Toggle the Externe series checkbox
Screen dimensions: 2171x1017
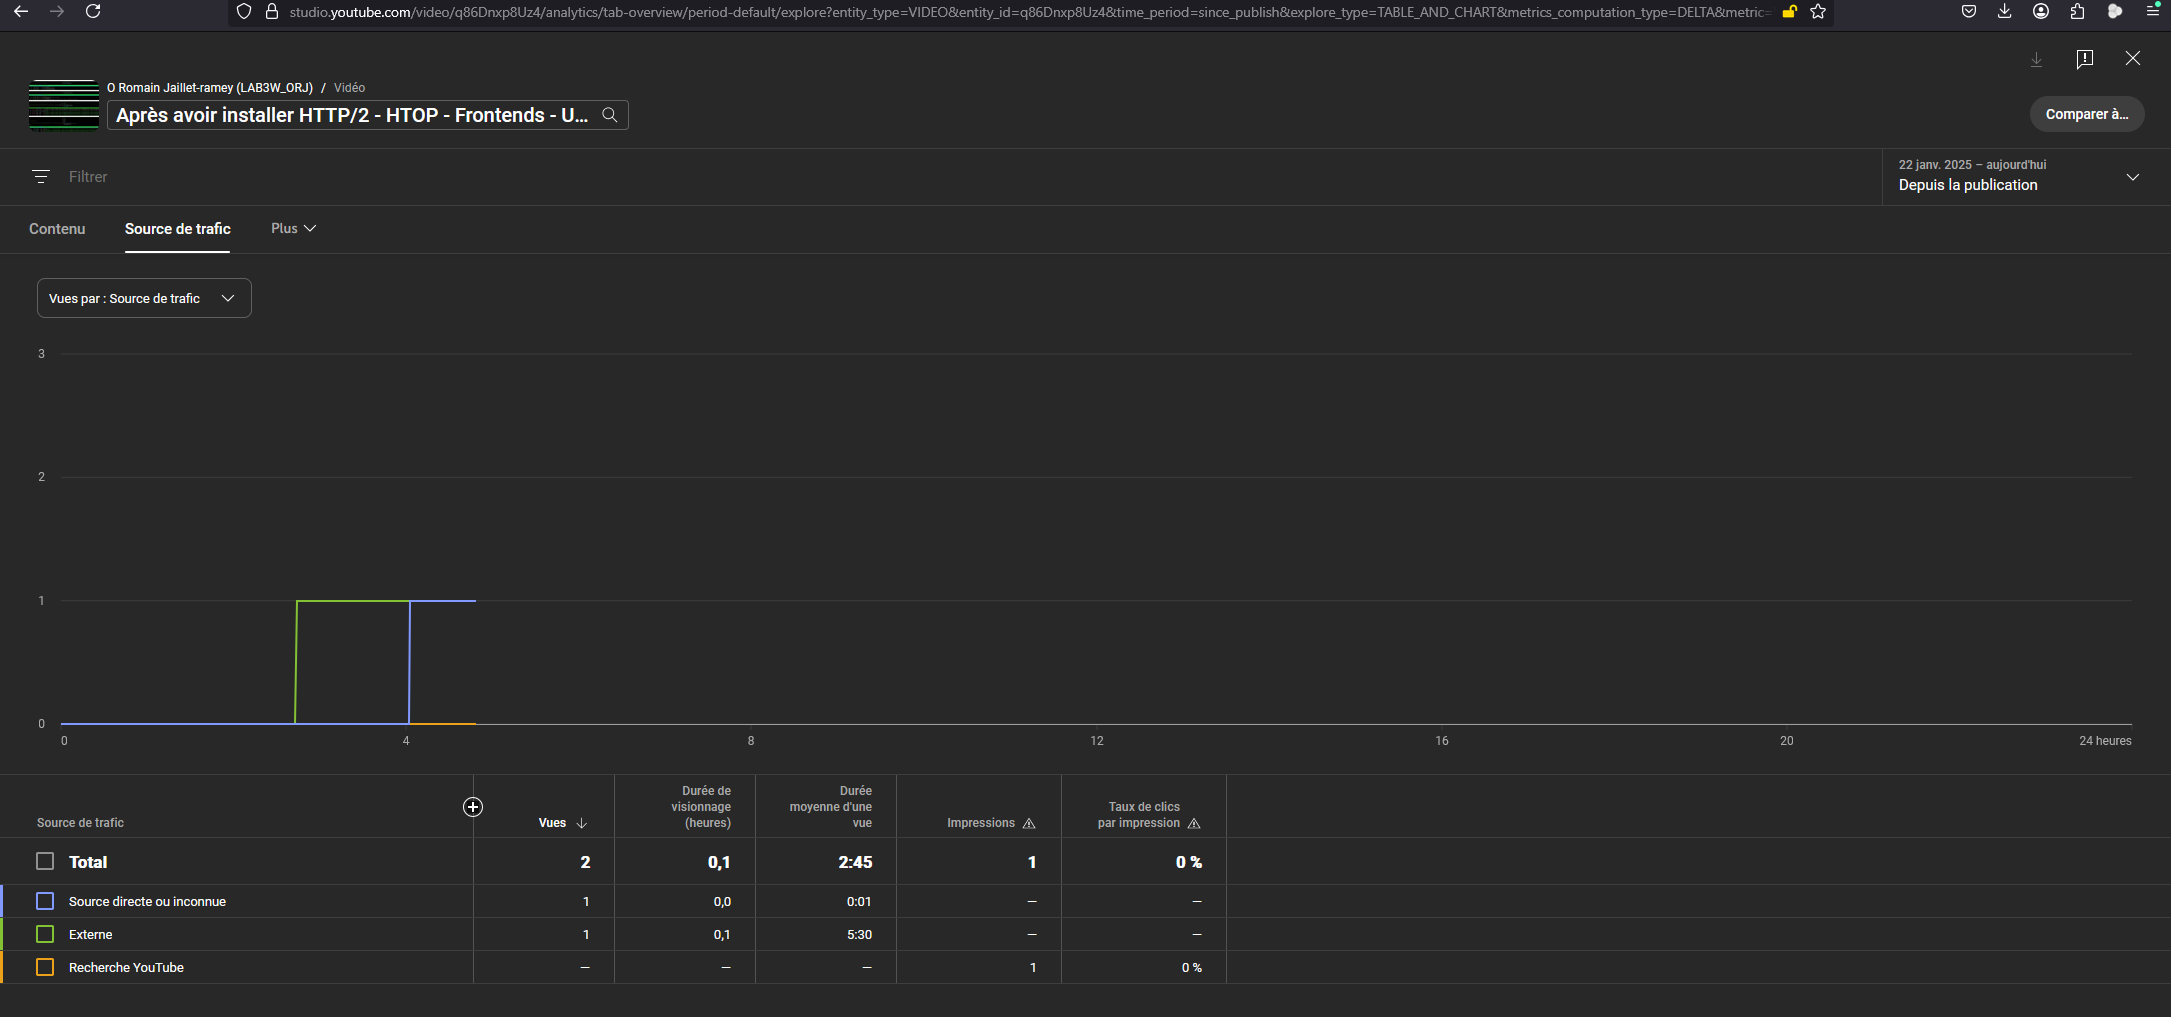pos(45,934)
